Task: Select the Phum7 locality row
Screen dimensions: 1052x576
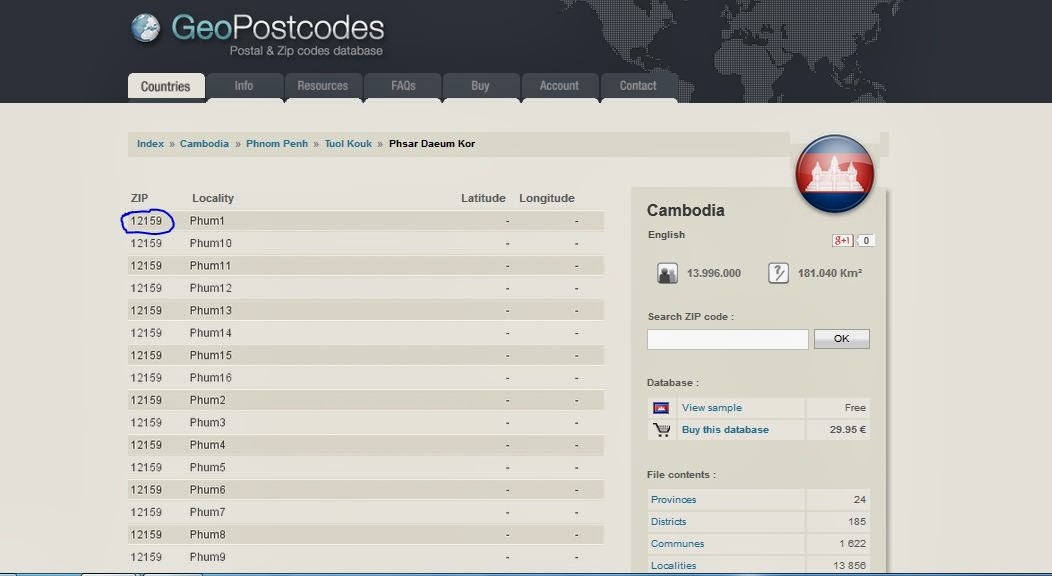Action: pyautogui.click(x=366, y=512)
